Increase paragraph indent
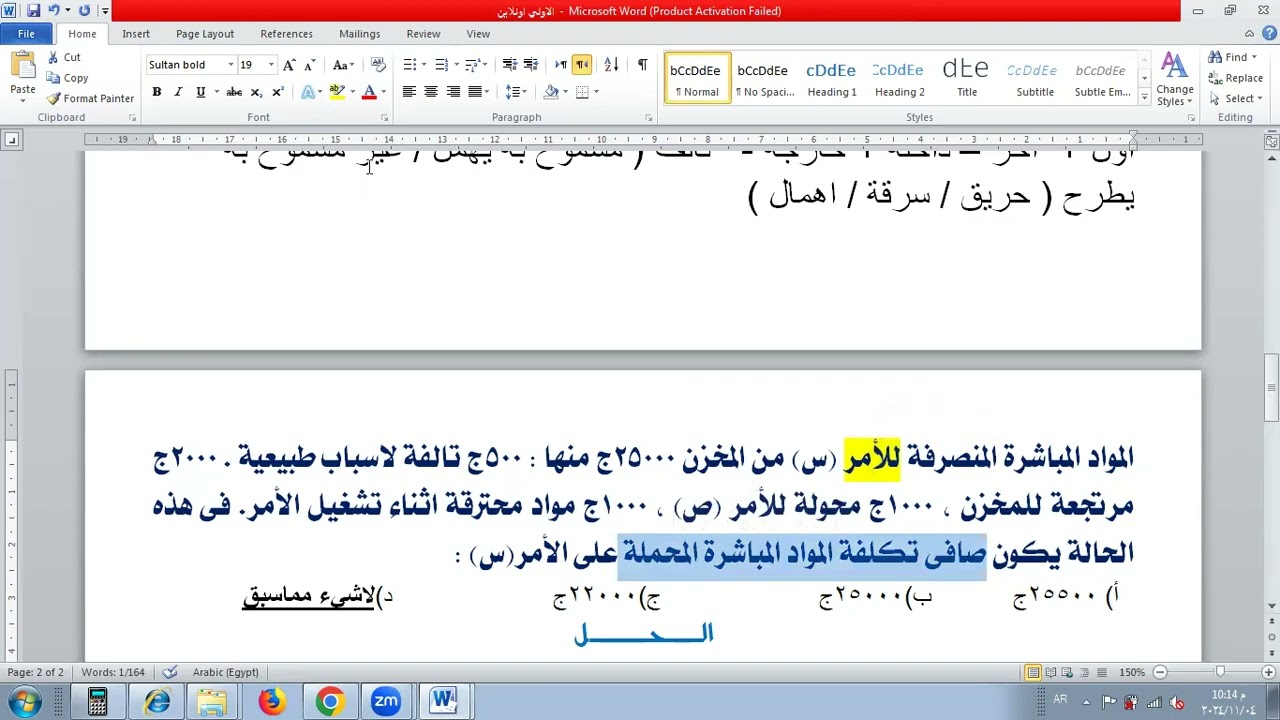The height and width of the screenshot is (720, 1280). coord(532,65)
